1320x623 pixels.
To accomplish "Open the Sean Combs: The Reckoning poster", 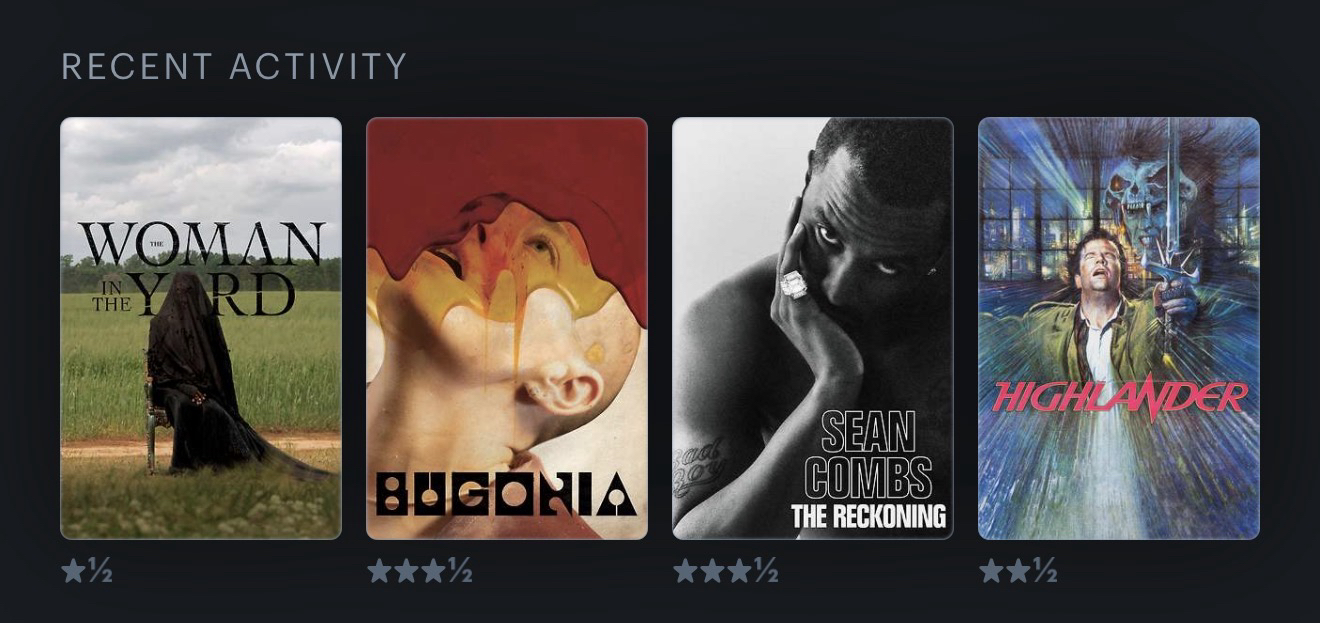I will pyautogui.click(x=813, y=329).
